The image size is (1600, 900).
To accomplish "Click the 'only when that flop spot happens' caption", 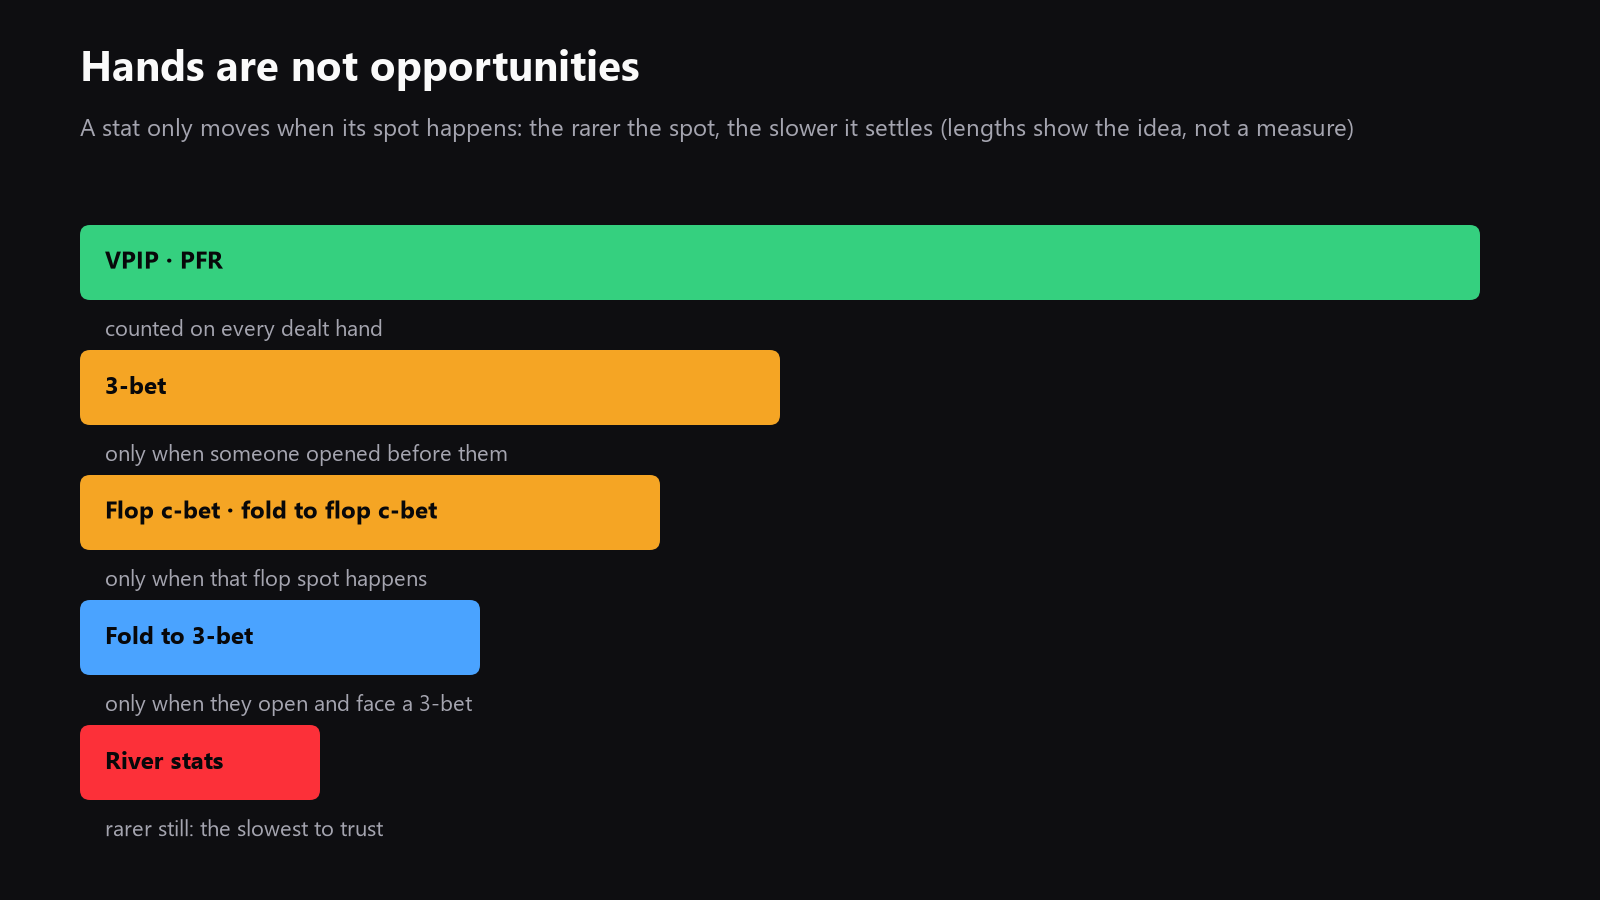I will 266,579.
